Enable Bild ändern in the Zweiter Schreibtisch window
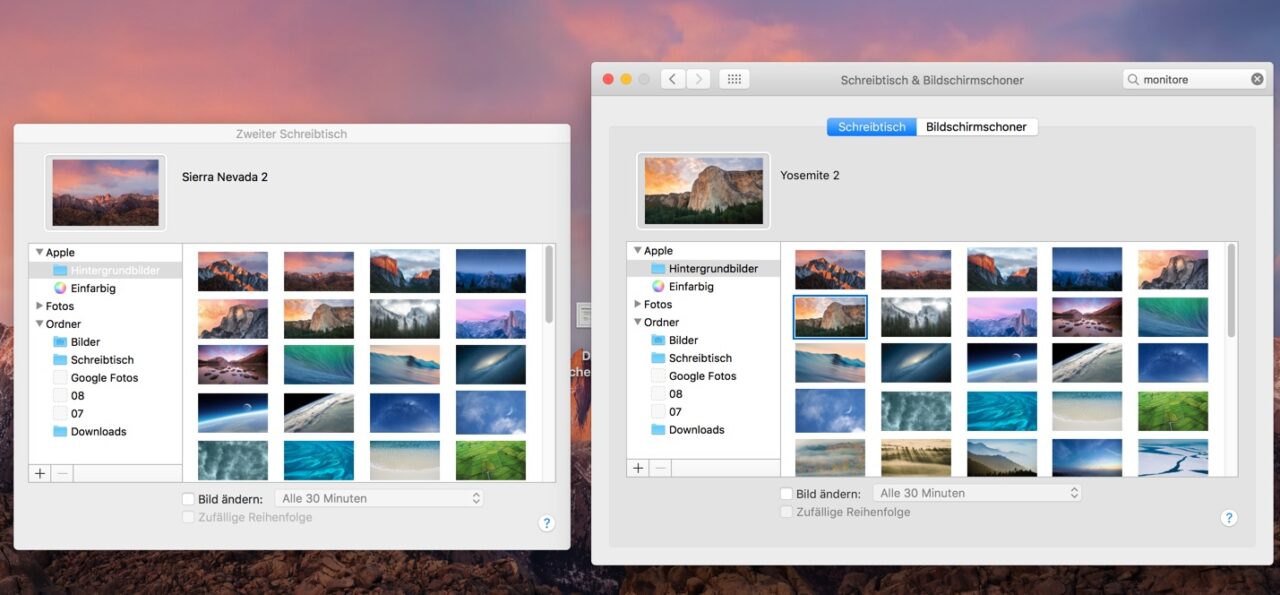The width and height of the screenshot is (1280, 595). coord(187,497)
